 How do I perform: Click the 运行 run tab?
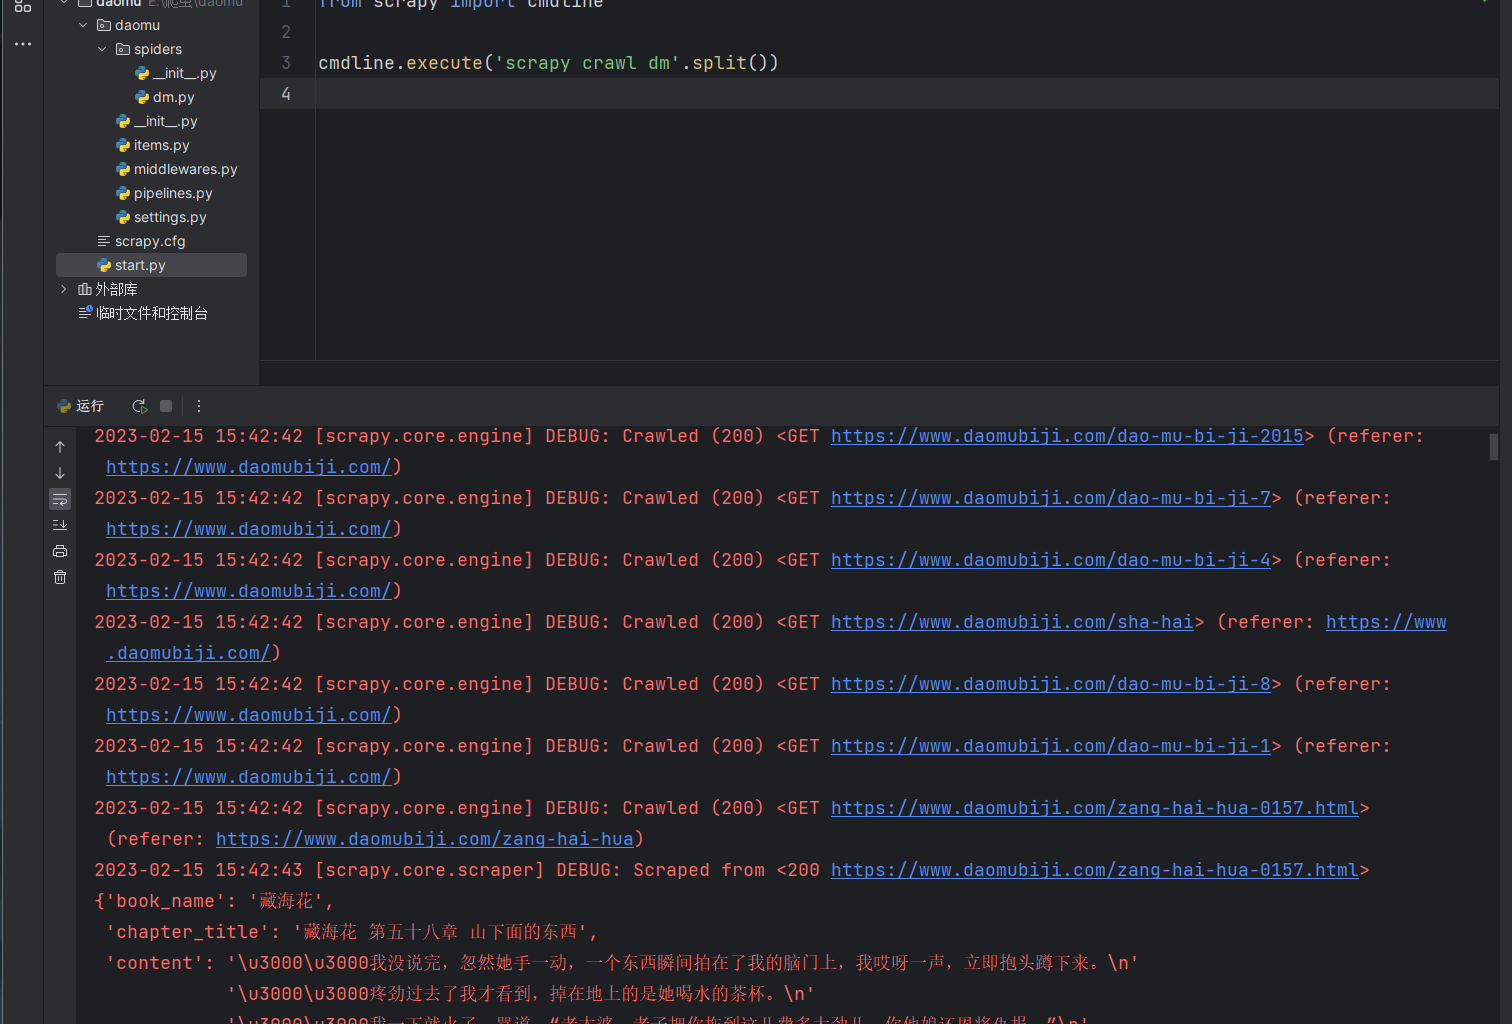(80, 406)
